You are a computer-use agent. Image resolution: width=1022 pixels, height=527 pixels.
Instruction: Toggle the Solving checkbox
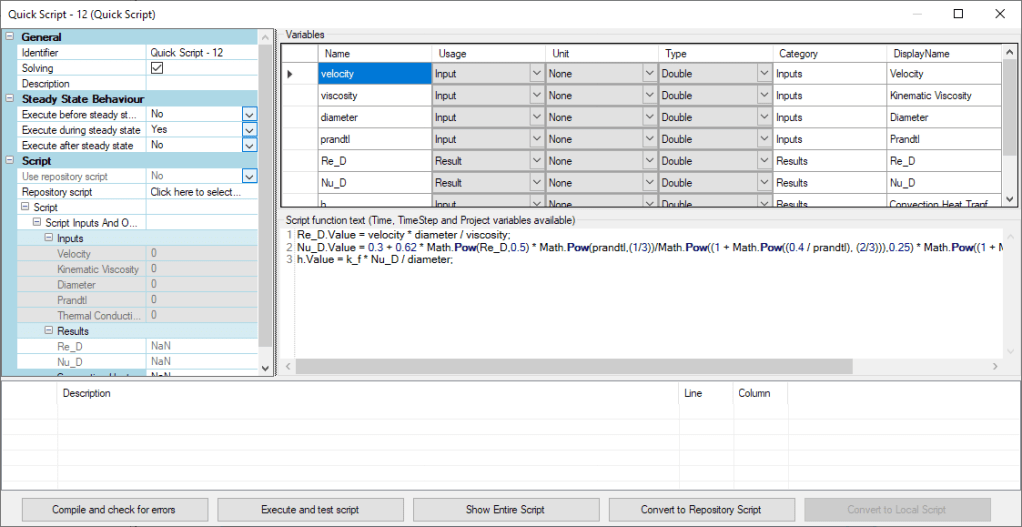pos(156,68)
